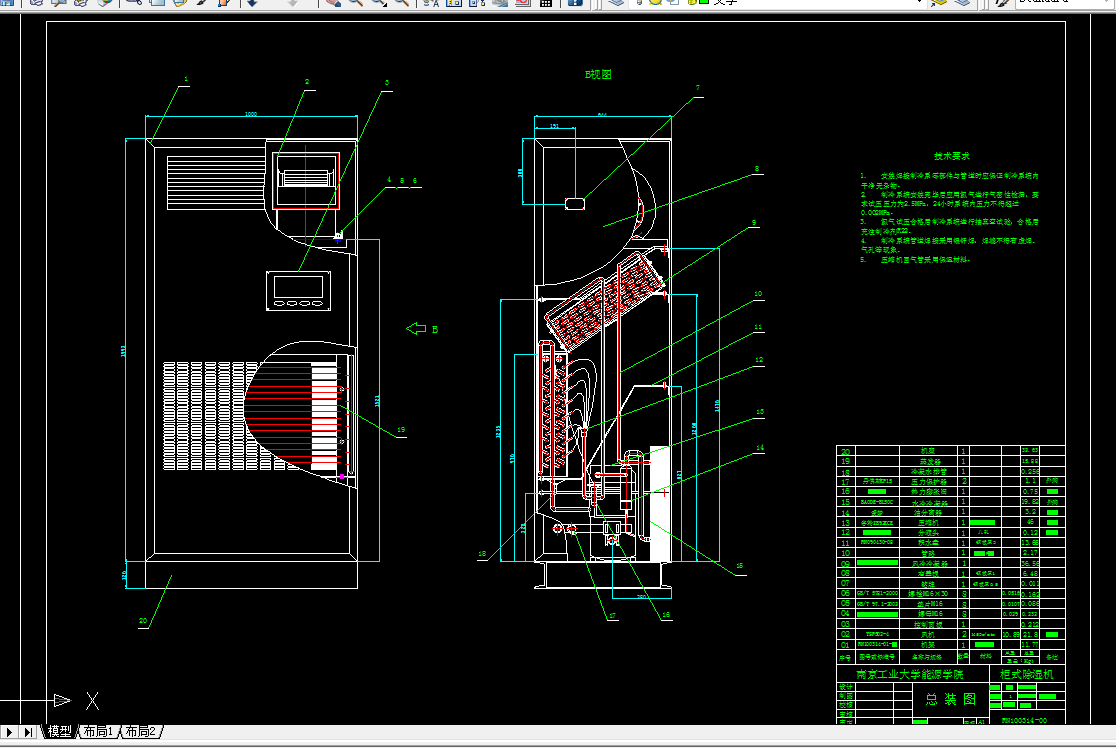The image size is (1116, 748).
Task: Select callout number 10 label
Action: click(758, 294)
